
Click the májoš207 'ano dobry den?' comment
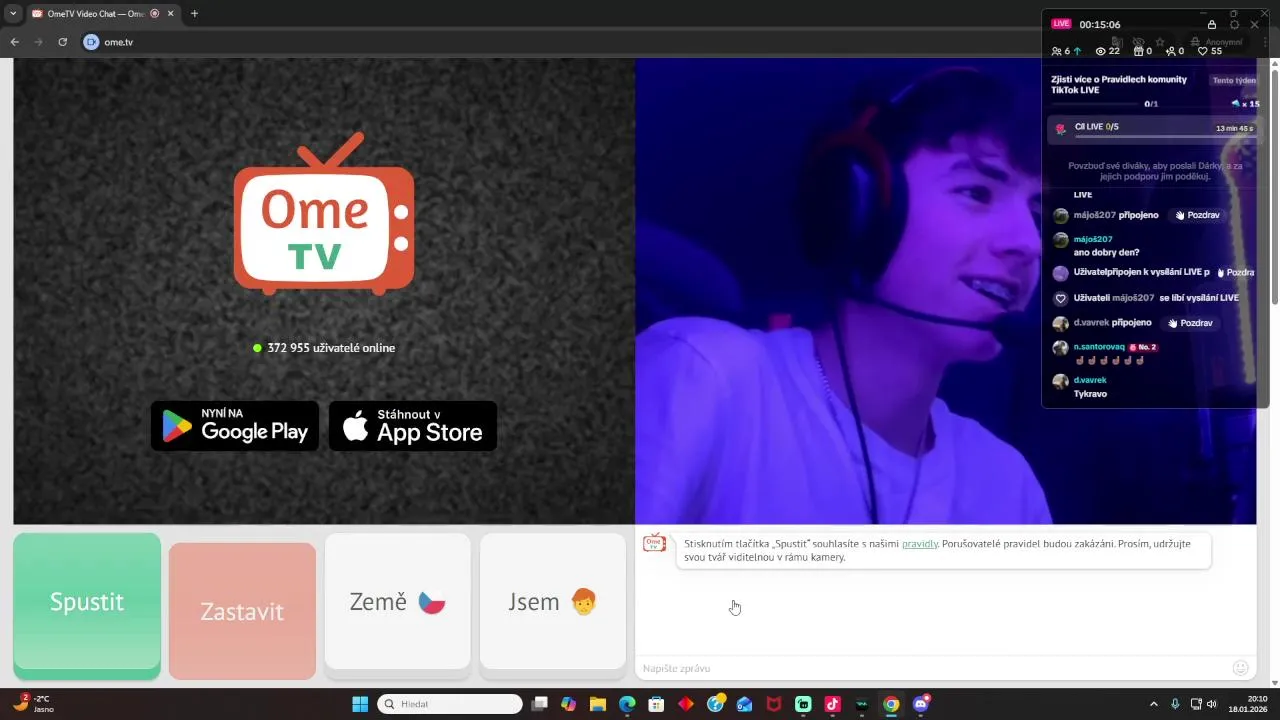click(1106, 252)
